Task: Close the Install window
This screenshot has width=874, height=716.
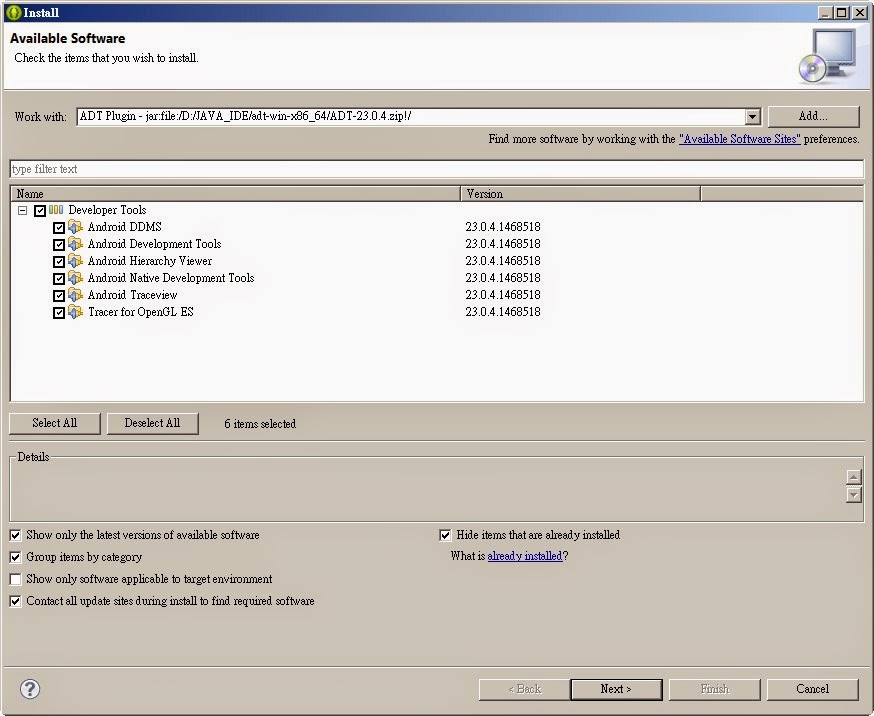Action: click(x=860, y=12)
